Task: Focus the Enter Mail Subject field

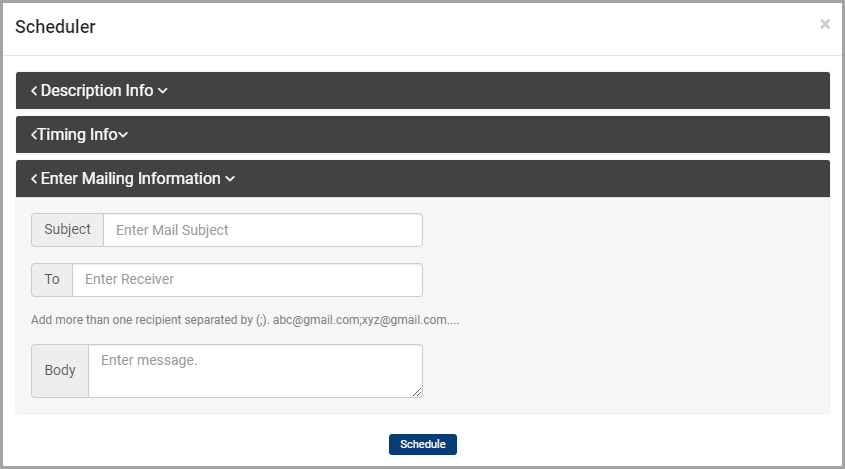Action: [263, 230]
